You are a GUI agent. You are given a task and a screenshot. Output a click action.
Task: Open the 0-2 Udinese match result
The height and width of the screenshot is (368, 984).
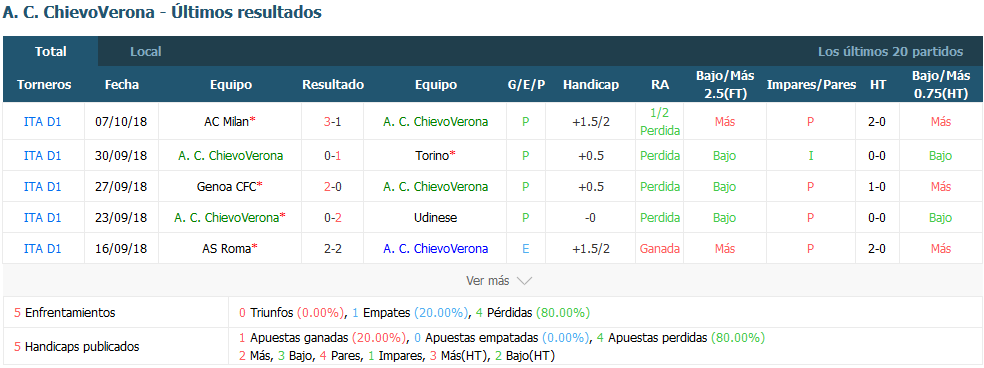pos(333,217)
